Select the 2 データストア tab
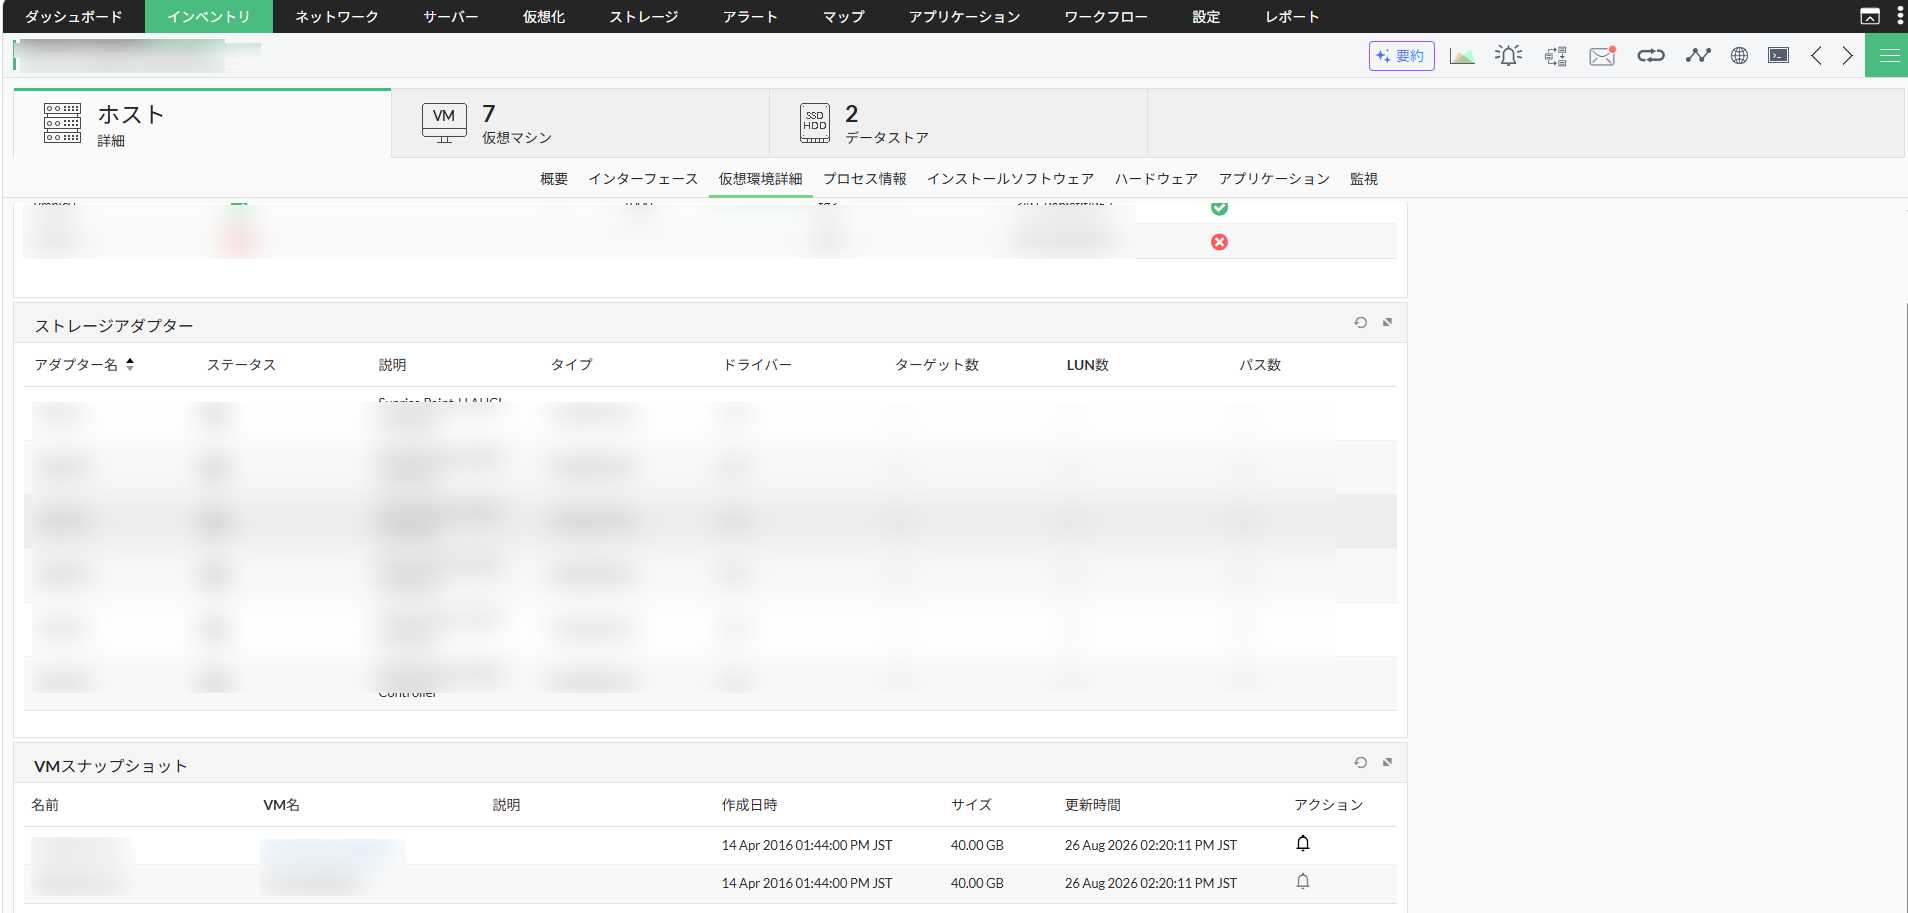1908x913 pixels. click(x=958, y=124)
